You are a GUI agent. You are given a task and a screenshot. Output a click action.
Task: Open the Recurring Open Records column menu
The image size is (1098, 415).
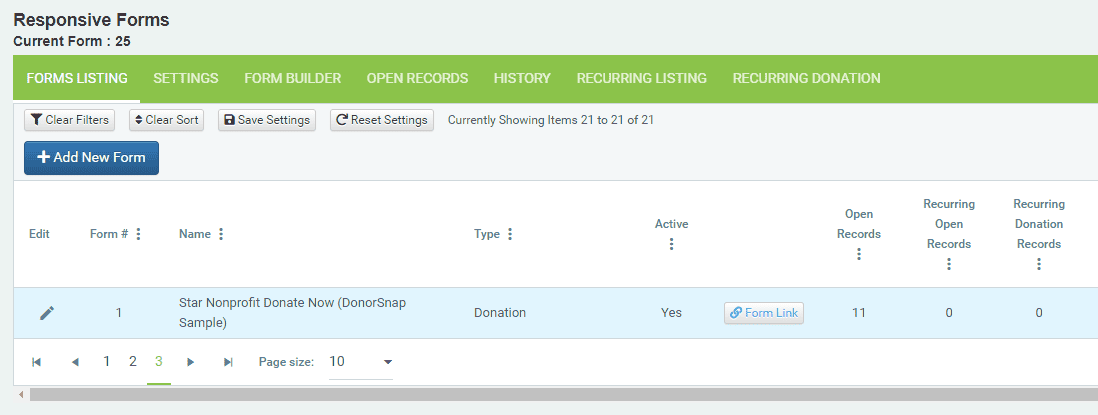[949, 264]
